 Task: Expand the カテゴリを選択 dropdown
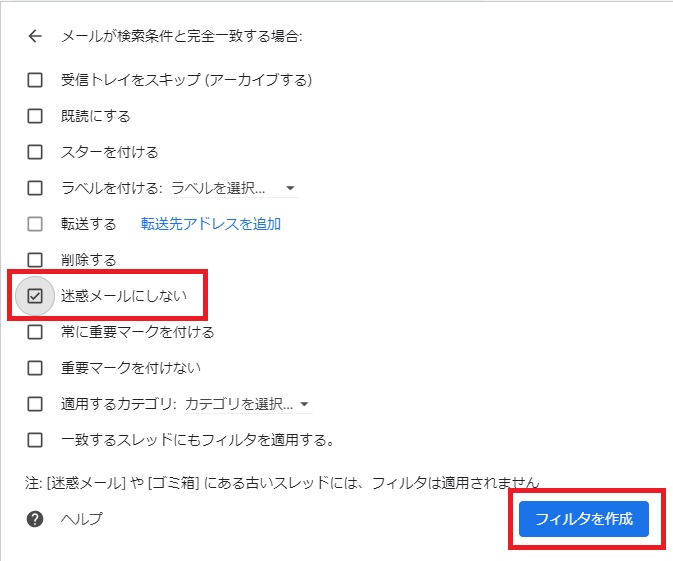249,404
